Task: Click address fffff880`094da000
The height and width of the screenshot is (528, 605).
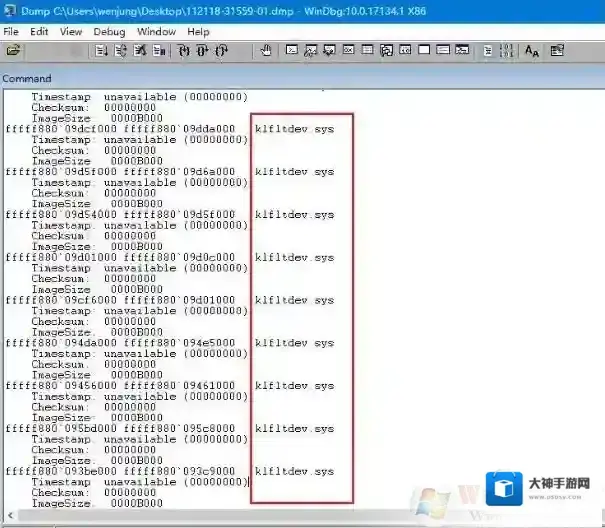Action: pos(61,343)
